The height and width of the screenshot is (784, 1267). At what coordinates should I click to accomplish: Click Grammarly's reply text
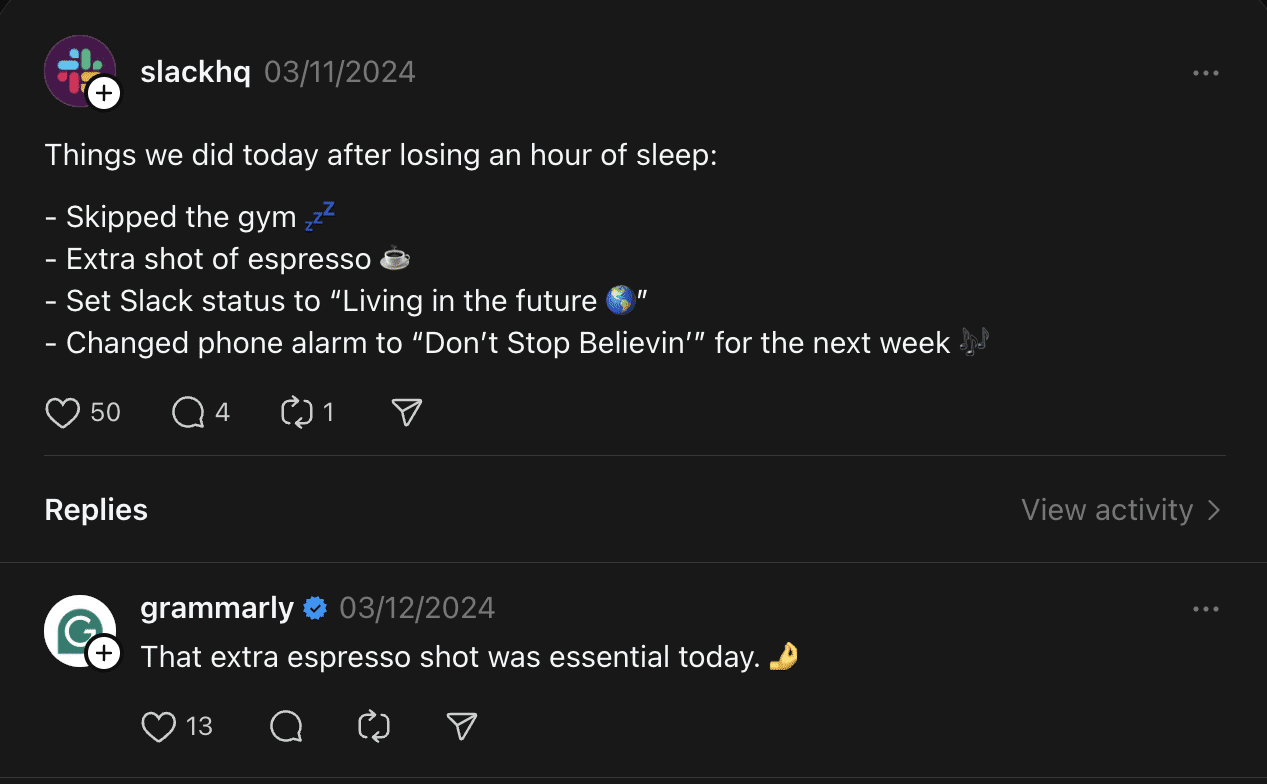pos(450,657)
